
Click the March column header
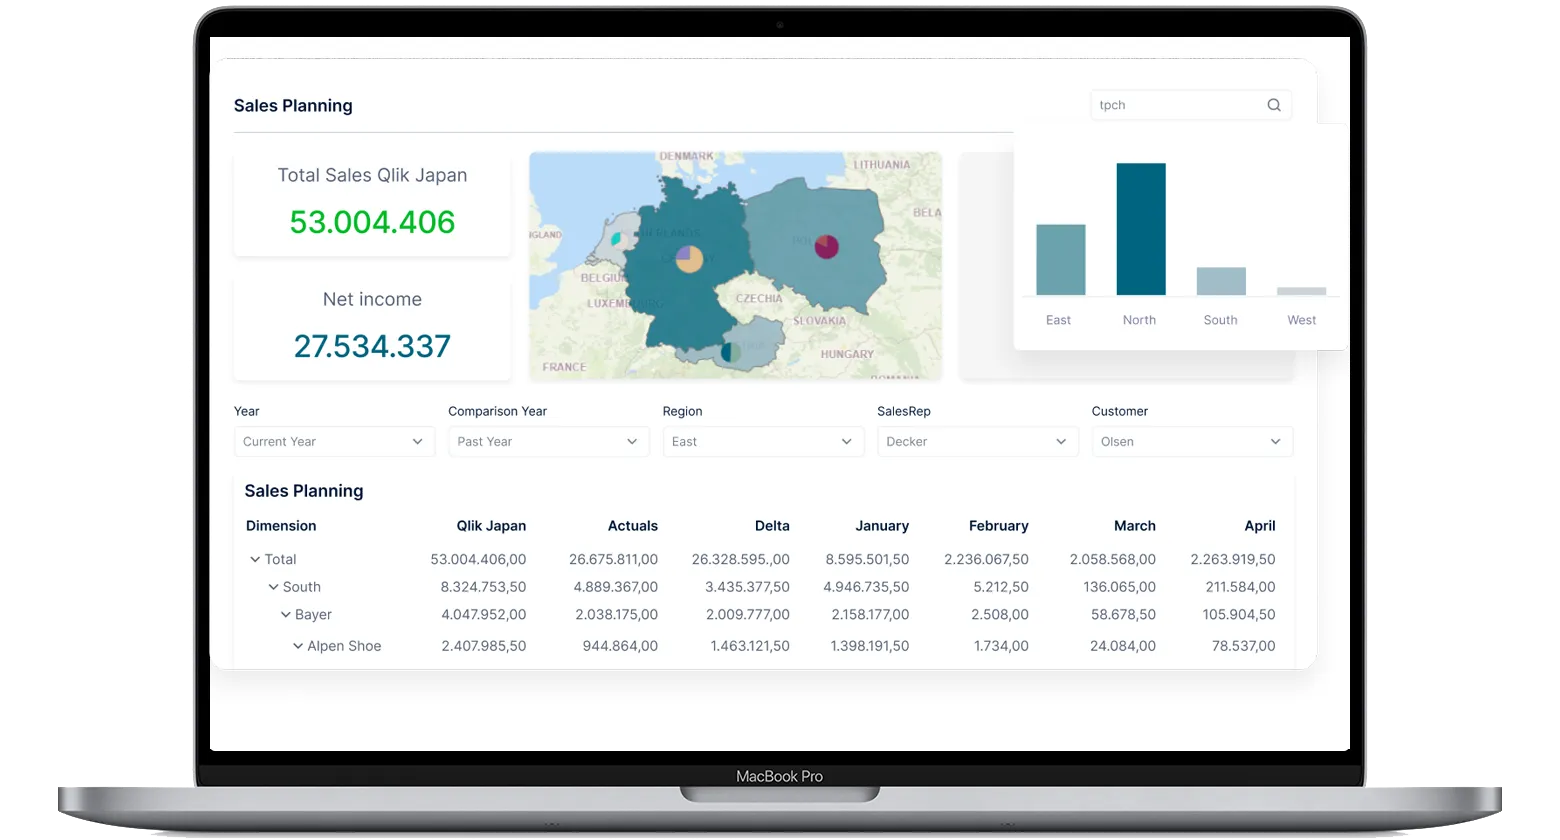pyautogui.click(x=1135, y=526)
